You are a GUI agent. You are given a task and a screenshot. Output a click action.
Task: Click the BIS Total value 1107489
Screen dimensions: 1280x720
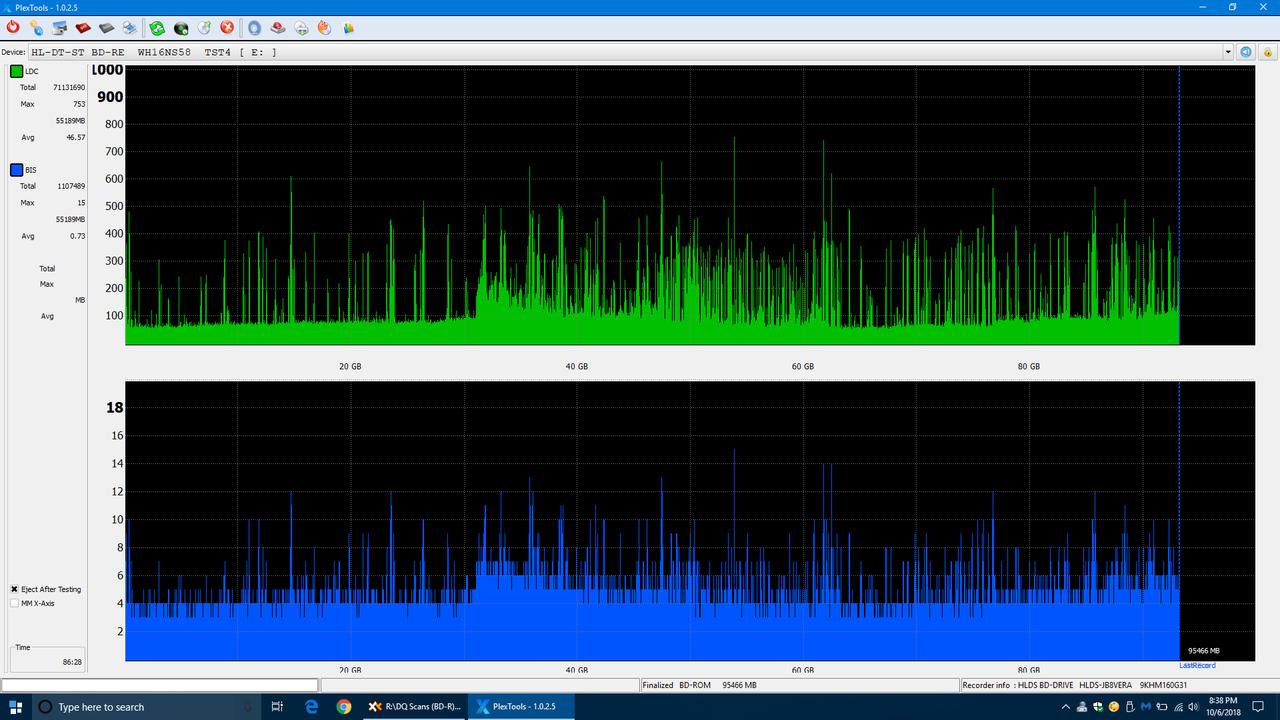(71, 186)
